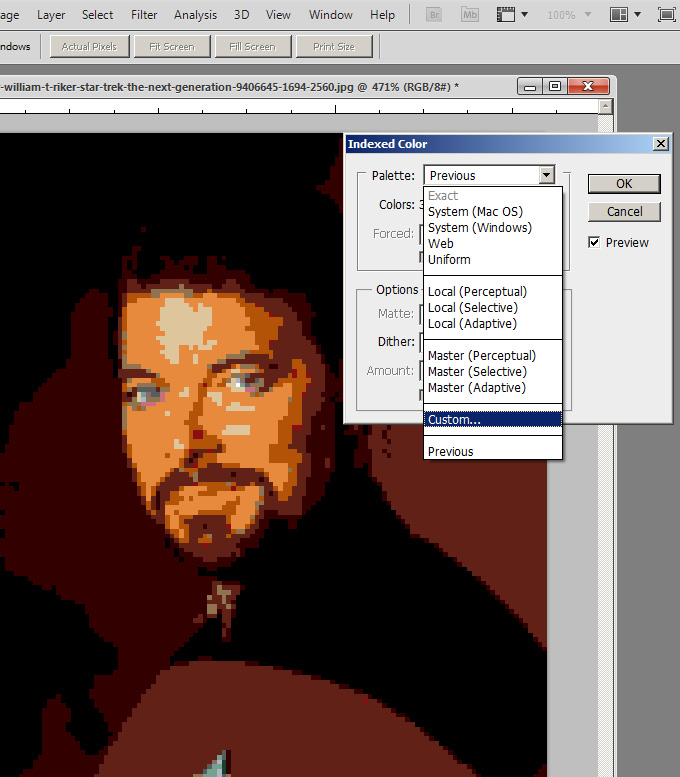Launch Adobe Bridge icon
This screenshot has height=777, width=680.
coord(434,15)
